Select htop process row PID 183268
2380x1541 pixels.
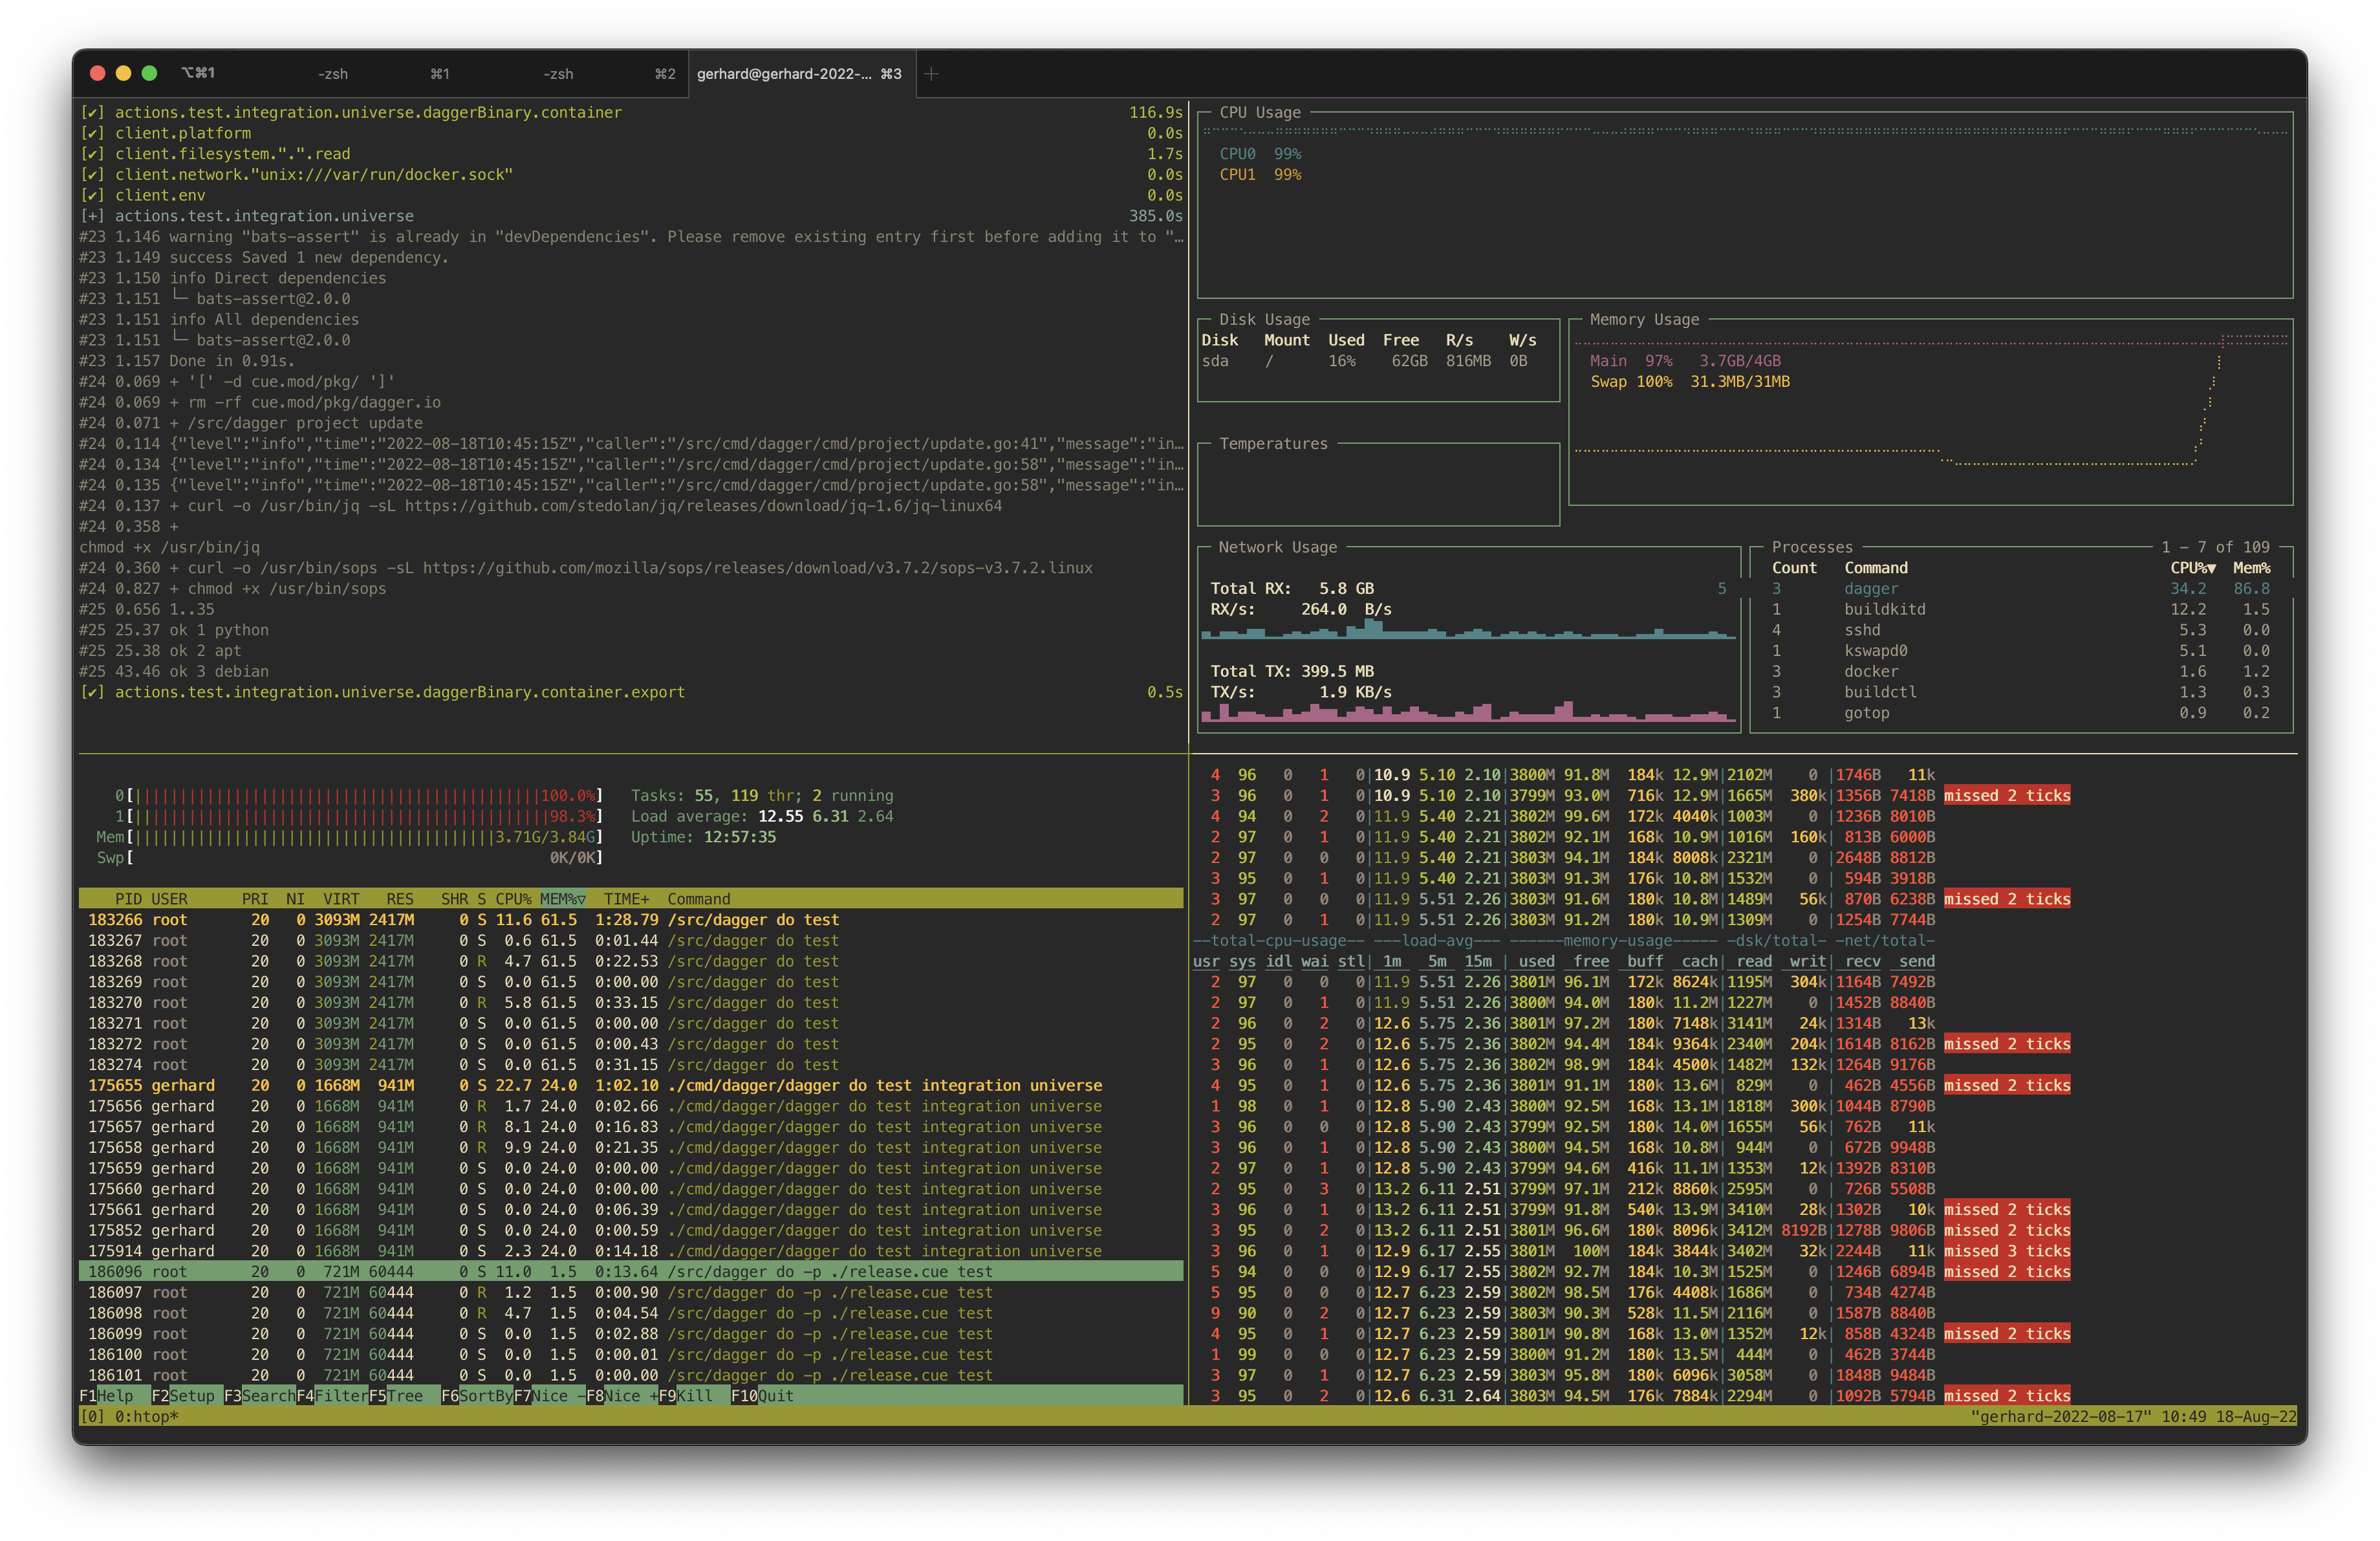point(631,961)
